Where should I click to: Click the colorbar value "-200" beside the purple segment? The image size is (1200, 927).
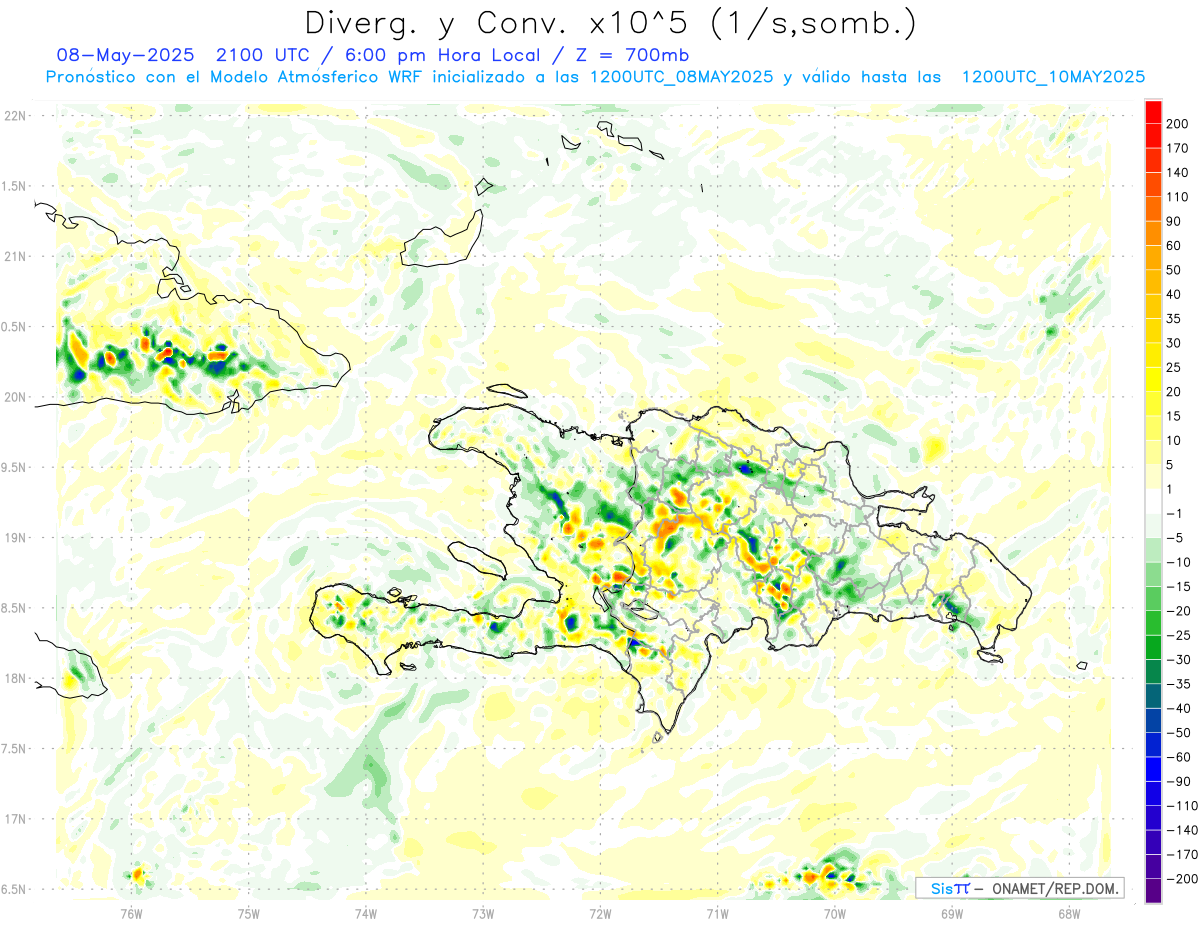(1182, 879)
